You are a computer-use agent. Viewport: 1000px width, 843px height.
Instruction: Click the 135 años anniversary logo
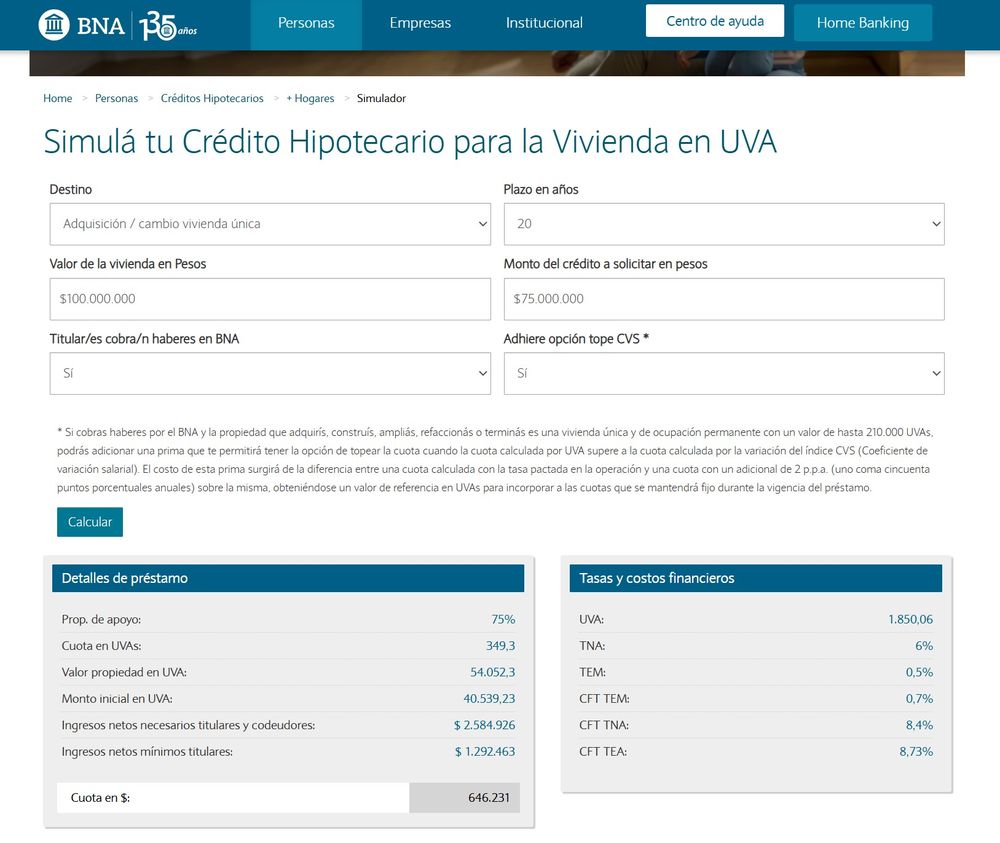(x=168, y=26)
